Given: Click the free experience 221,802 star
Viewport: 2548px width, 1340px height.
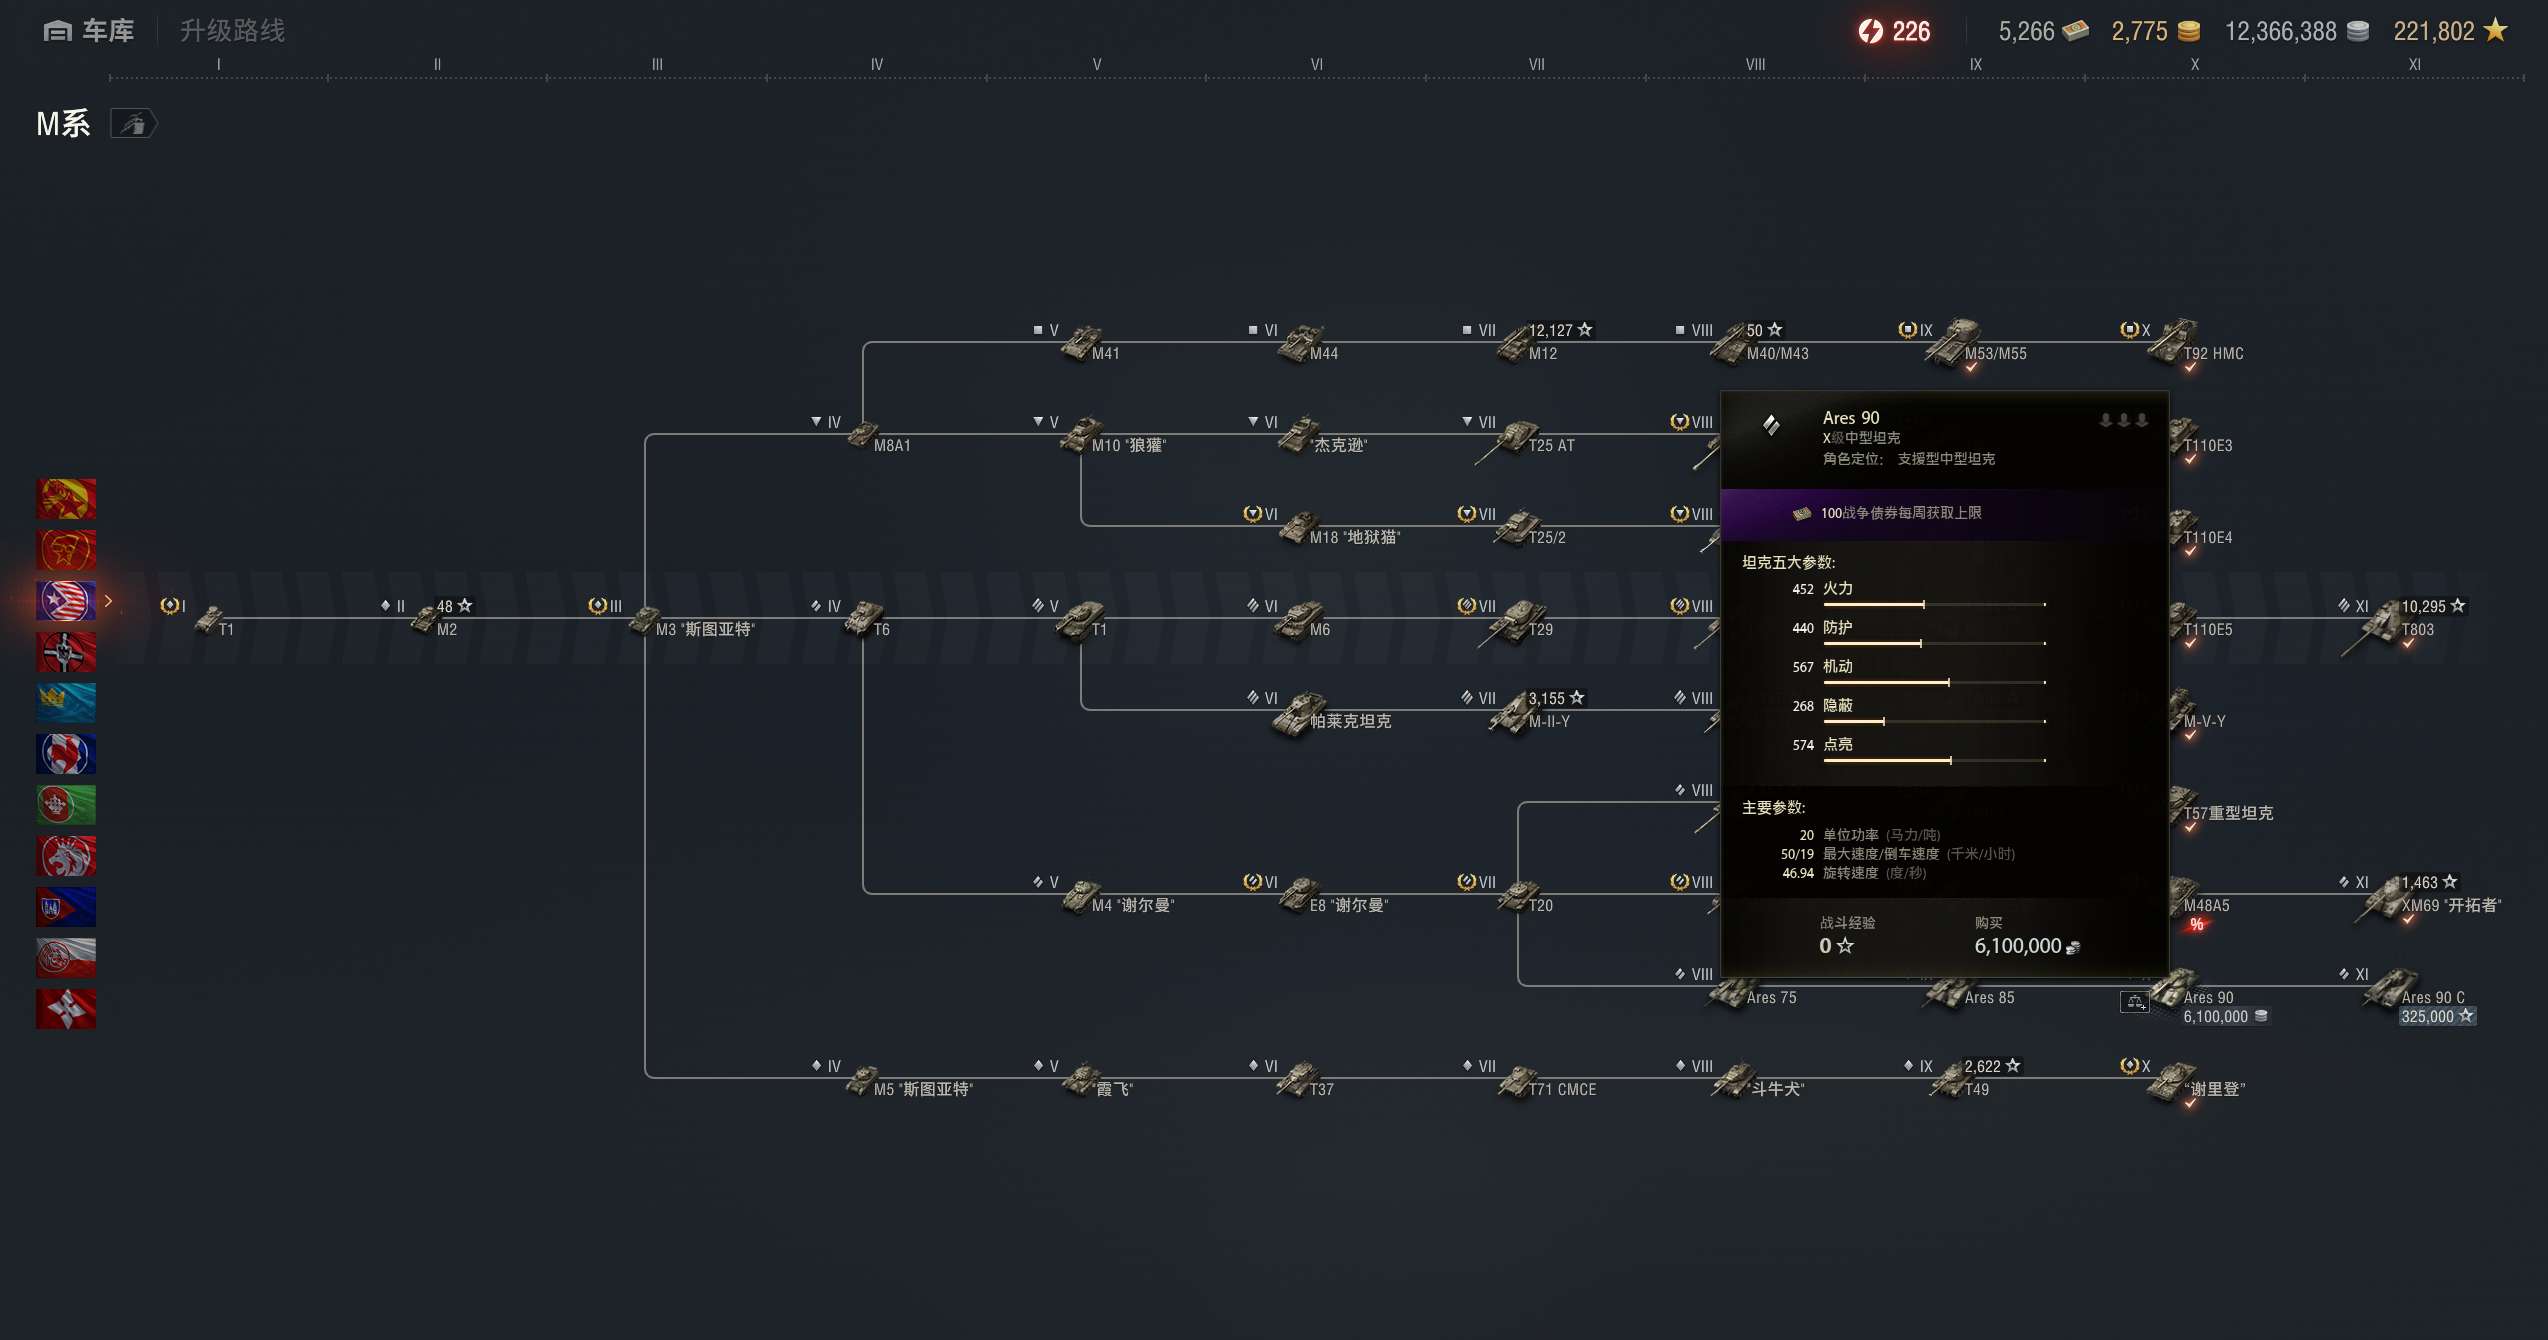Looking at the screenshot, I should (x=2496, y=31).
